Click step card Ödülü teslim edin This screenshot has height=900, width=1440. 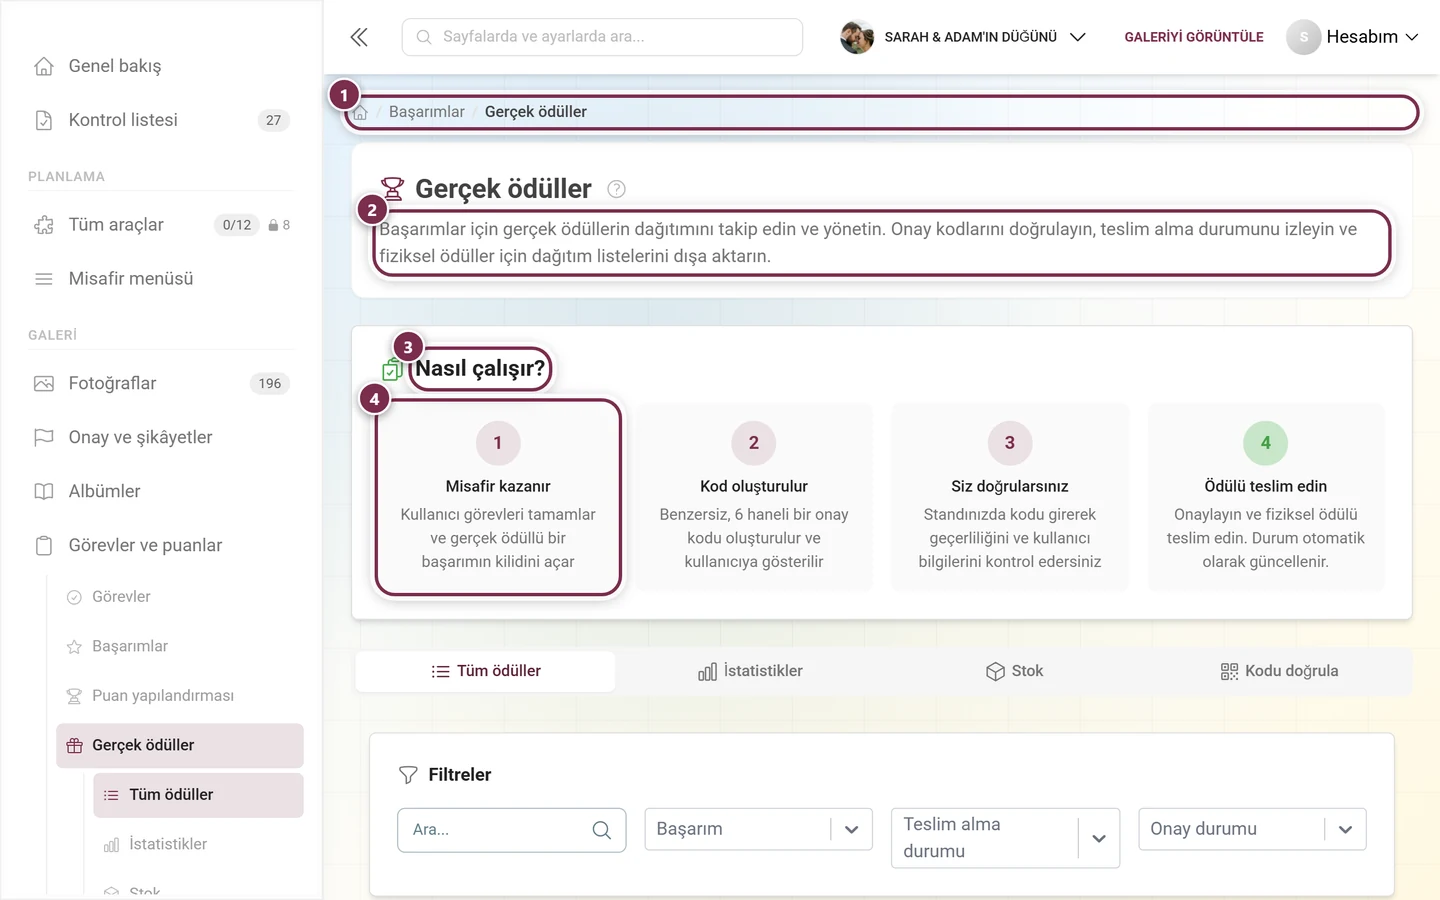tap(1266, 497)
